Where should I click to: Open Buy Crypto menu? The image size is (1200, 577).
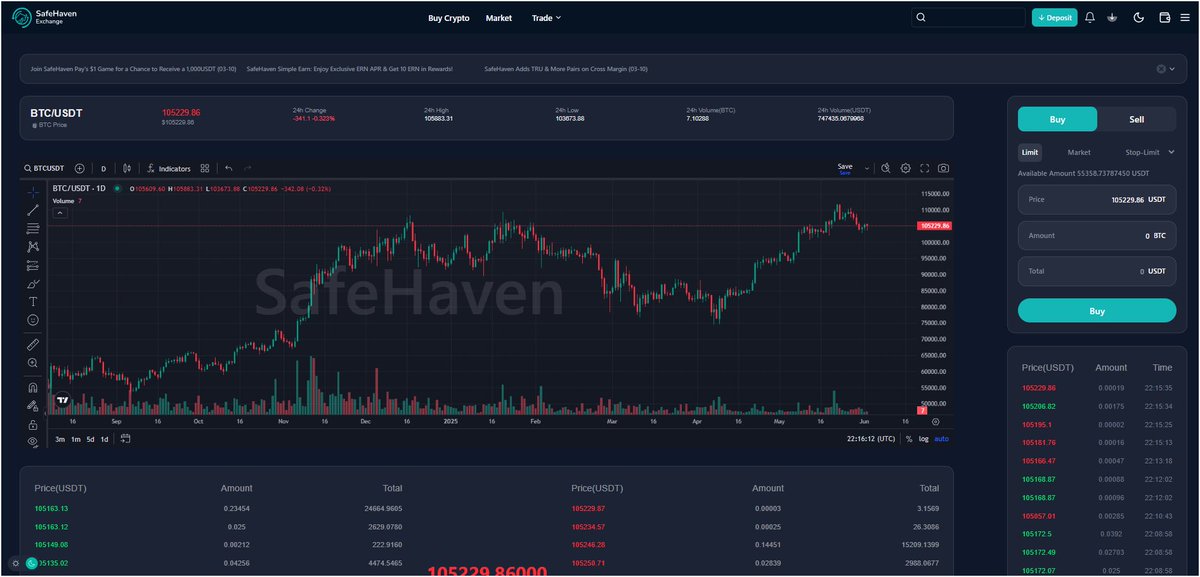(x=449, y=18)
